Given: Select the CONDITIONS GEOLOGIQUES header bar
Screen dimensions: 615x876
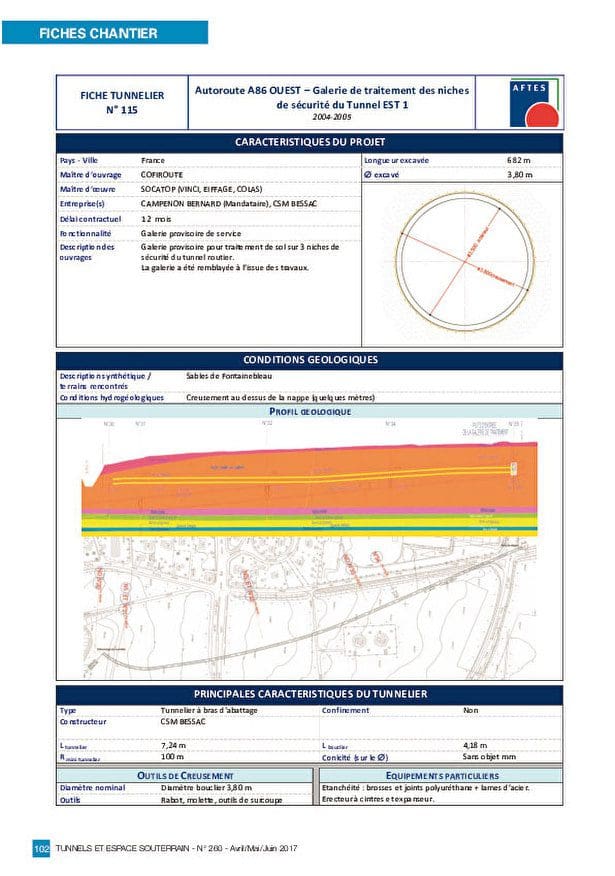Looking at the screenshot, I should coord(309,359).
